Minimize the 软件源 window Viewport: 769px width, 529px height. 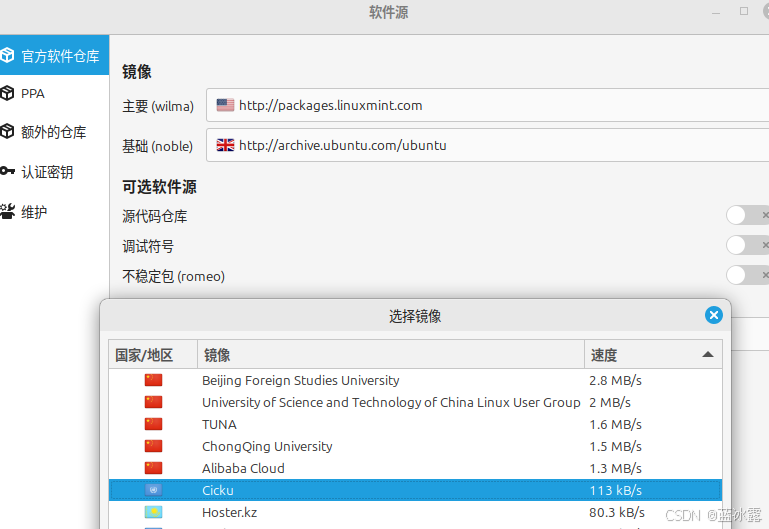pos(716,12)
